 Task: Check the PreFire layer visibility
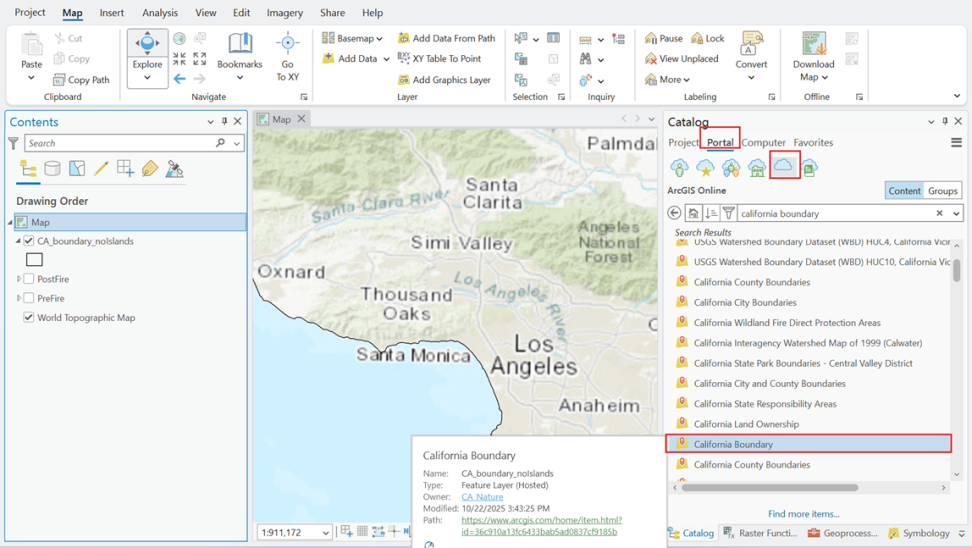(x=29, y=298)
